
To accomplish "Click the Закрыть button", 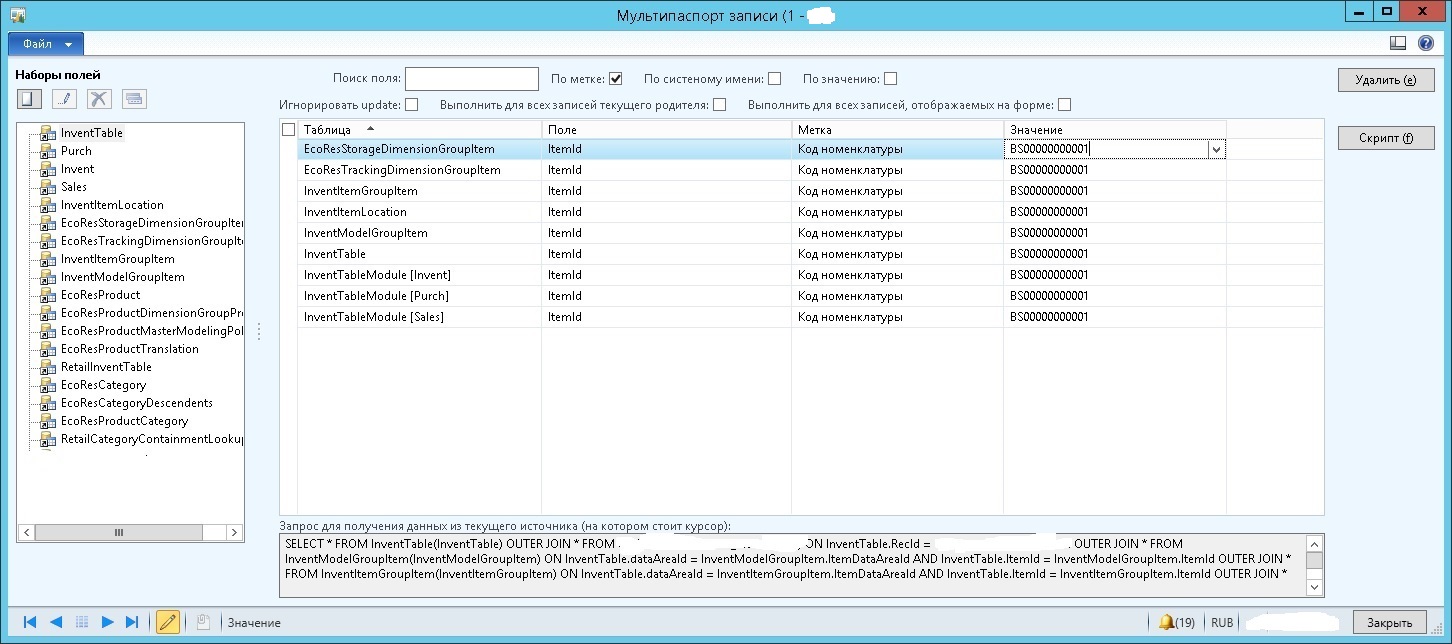I will pos(1390,622).
